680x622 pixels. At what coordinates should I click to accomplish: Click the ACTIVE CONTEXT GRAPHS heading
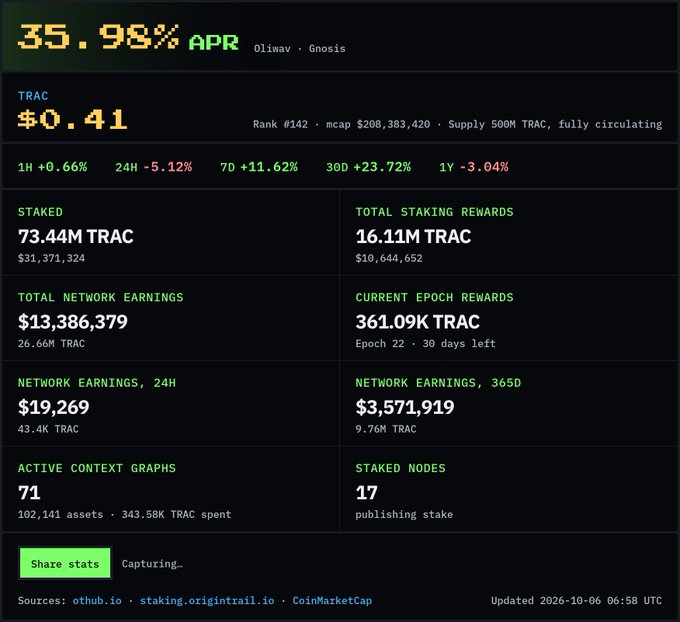(x=97, y=468)
